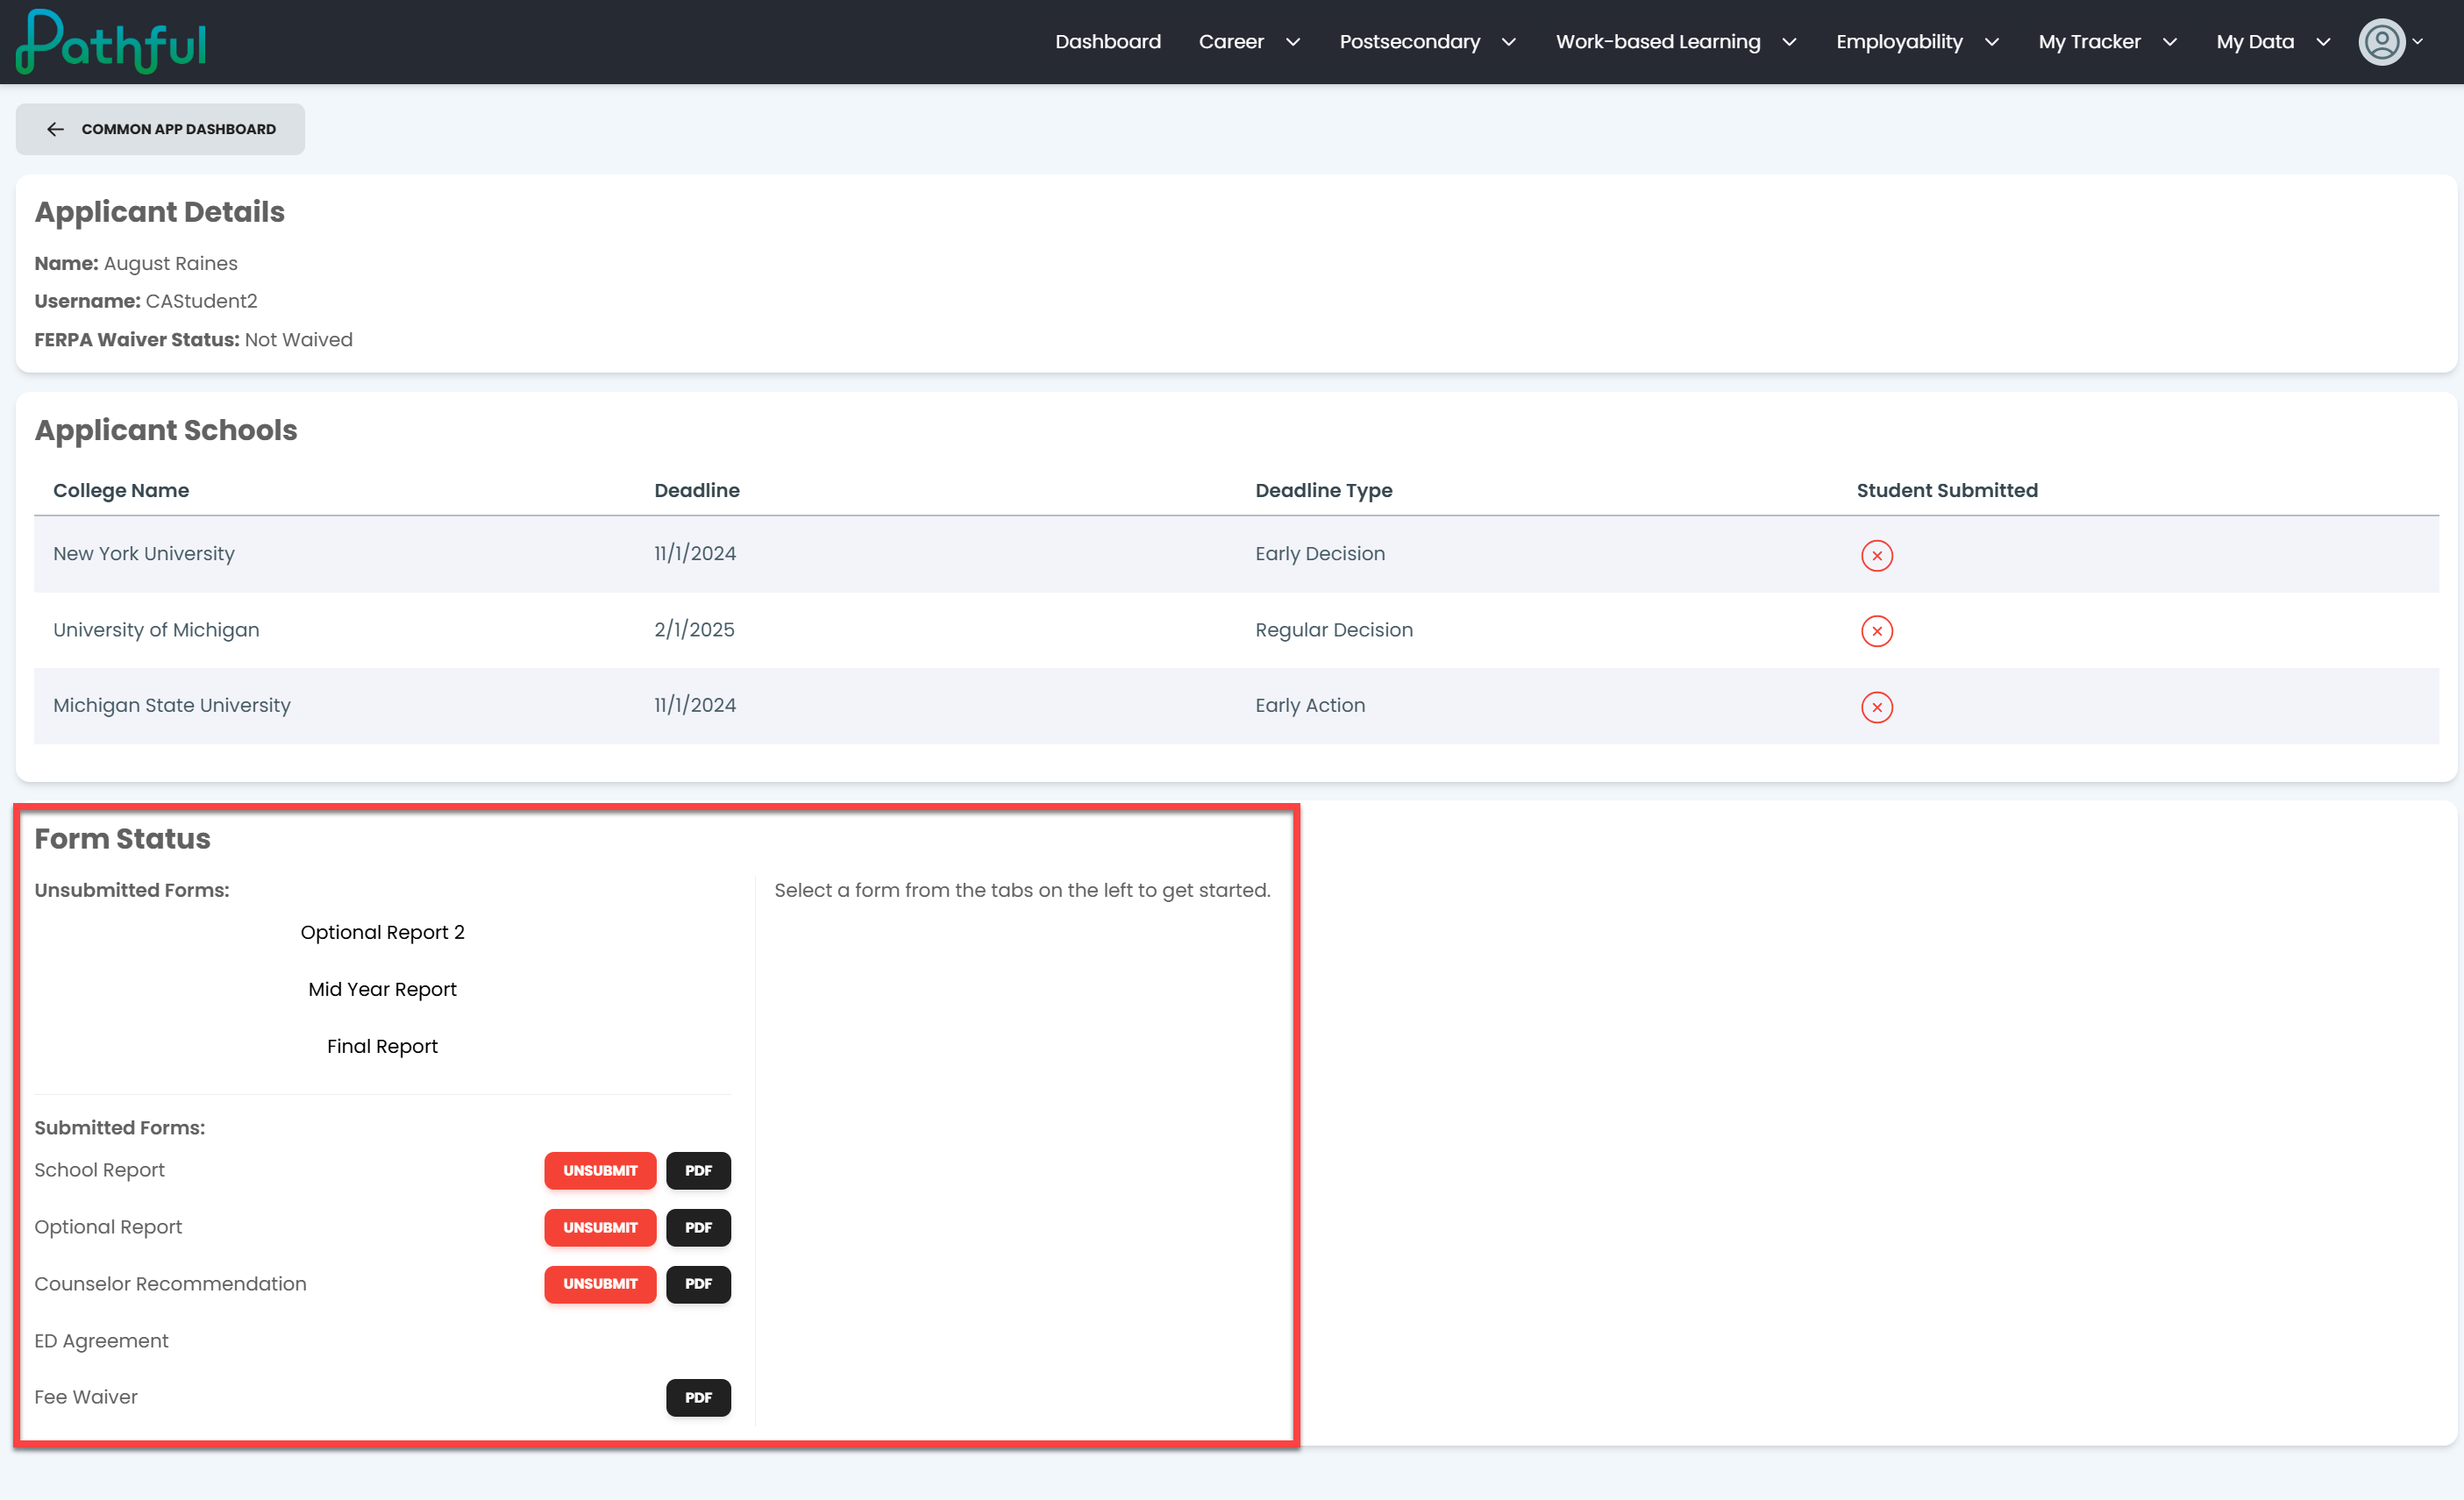Select the Mid Year Report form tab
Viewport: 2464px width, 1500px height.
coord(382,989)
